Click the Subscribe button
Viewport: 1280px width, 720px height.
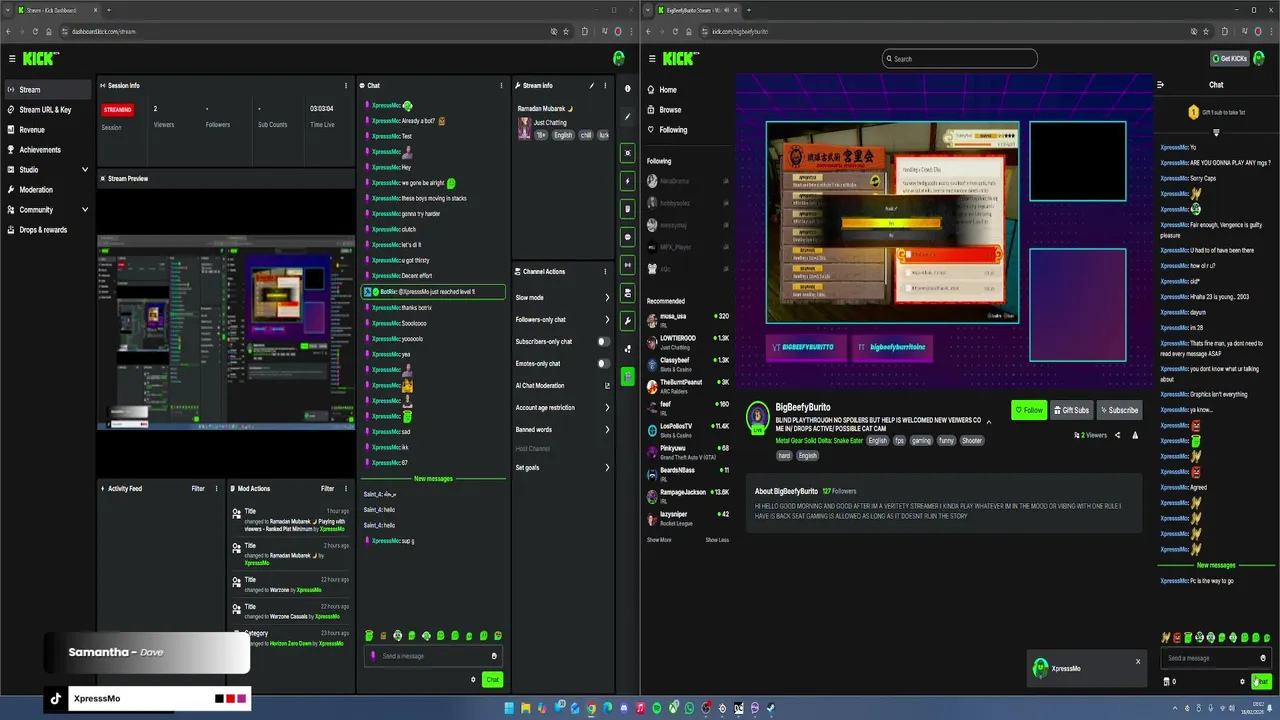[x=1119, y=410]
